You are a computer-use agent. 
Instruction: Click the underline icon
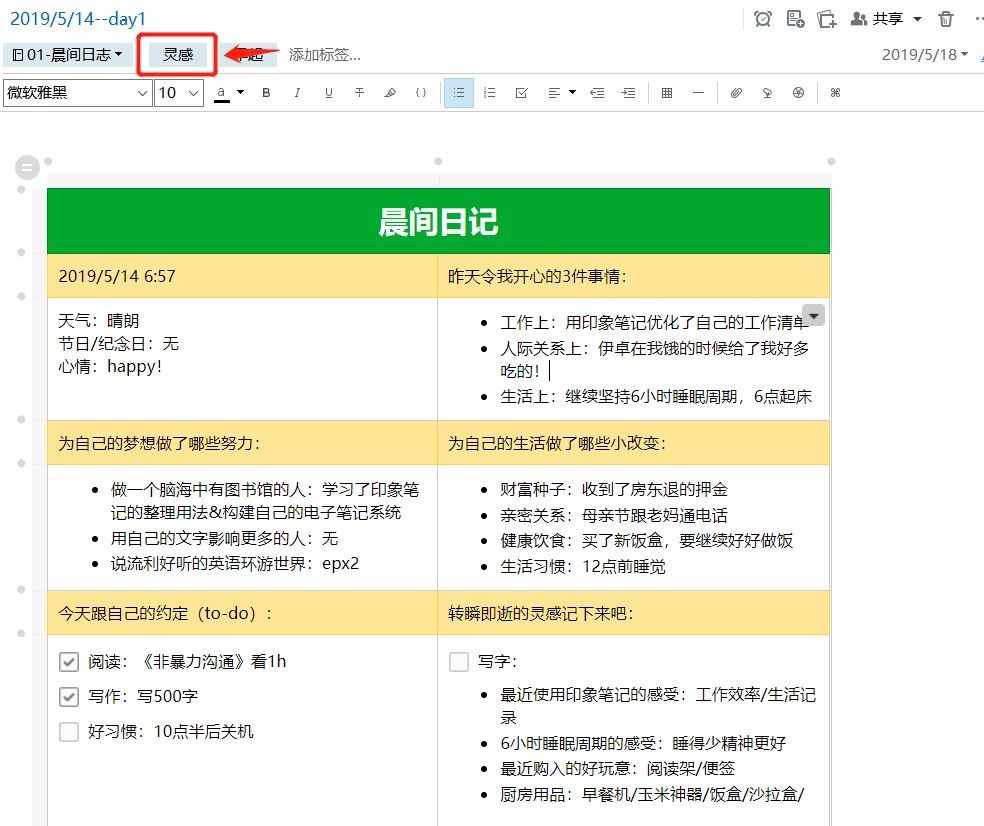point(328,93)
